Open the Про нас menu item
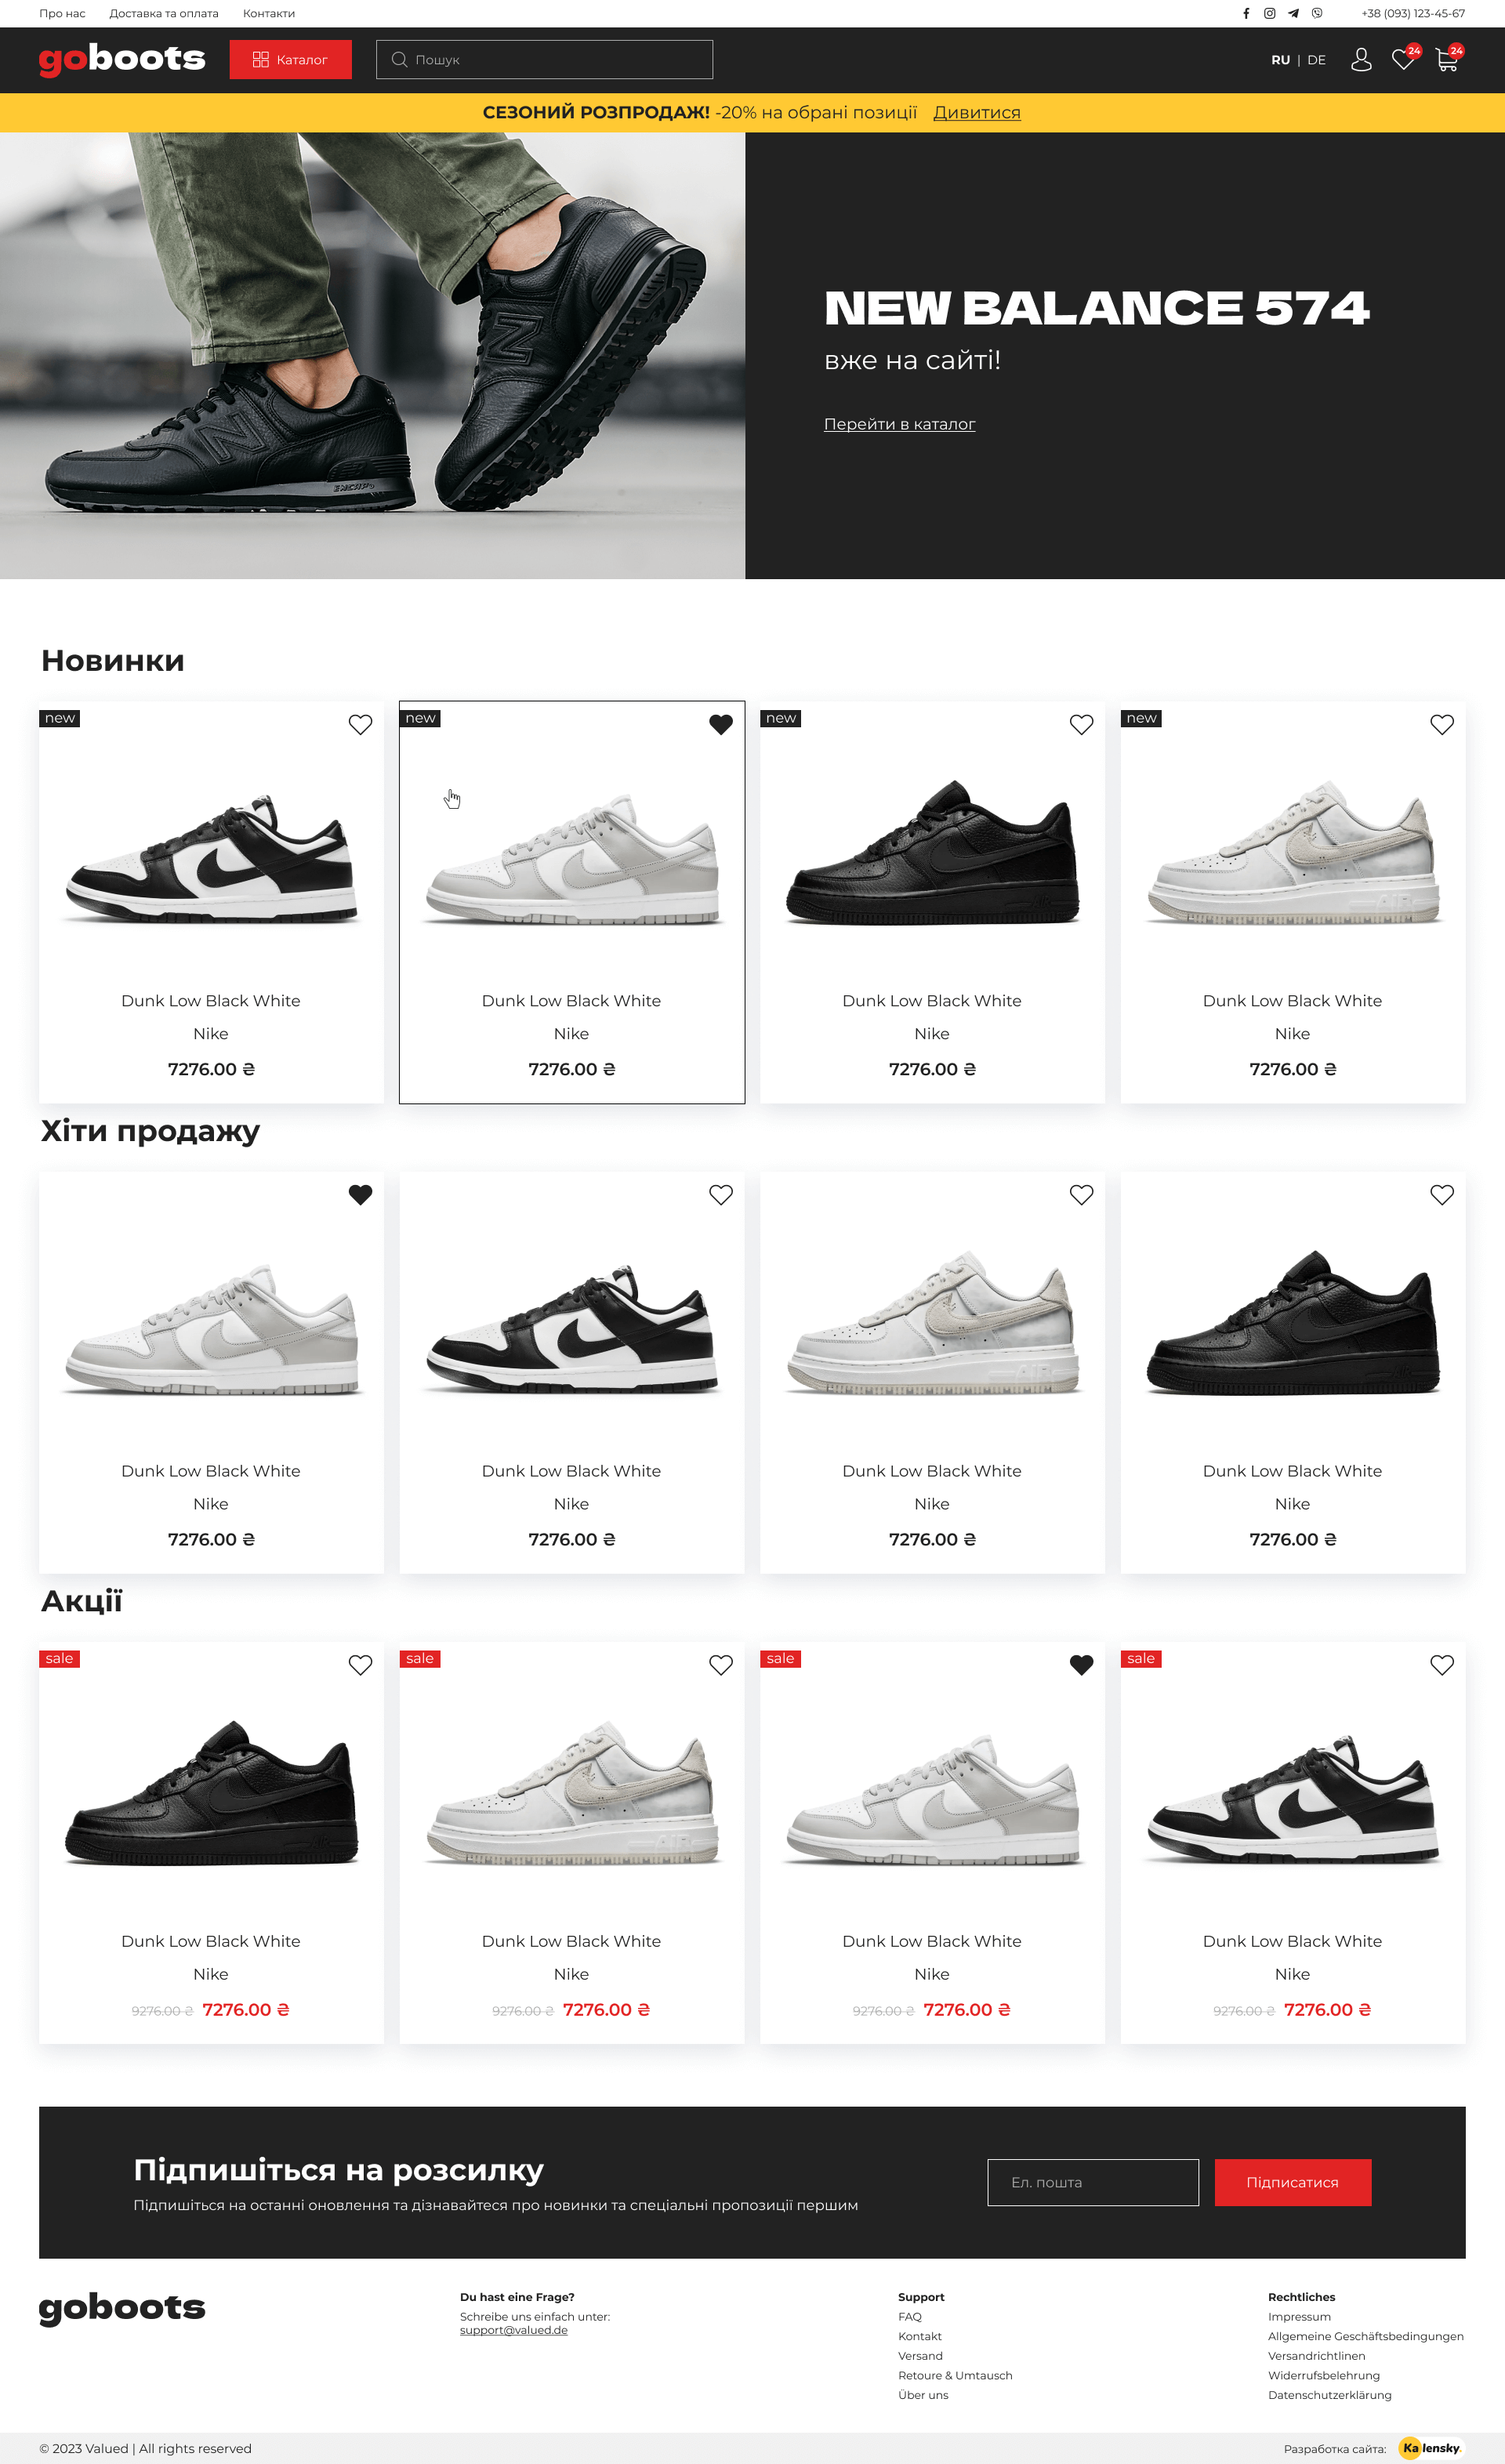 62,14
